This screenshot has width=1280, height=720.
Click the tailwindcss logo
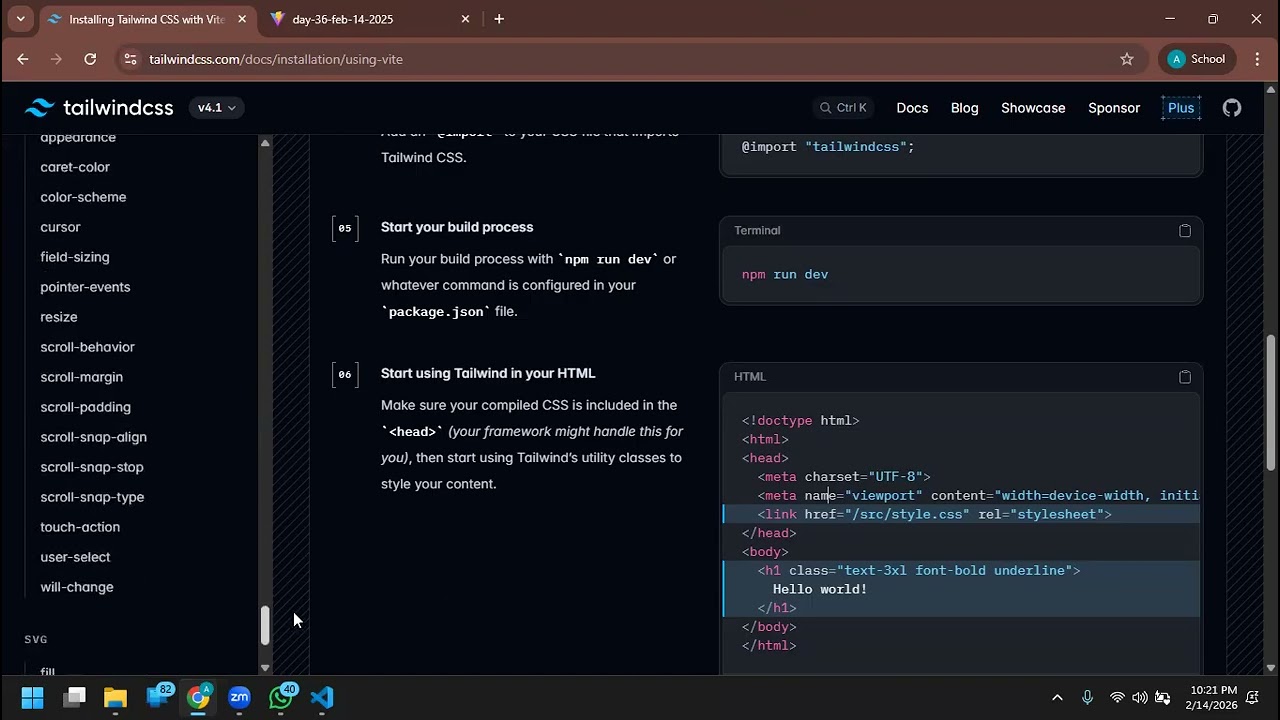tap(99, 108)
